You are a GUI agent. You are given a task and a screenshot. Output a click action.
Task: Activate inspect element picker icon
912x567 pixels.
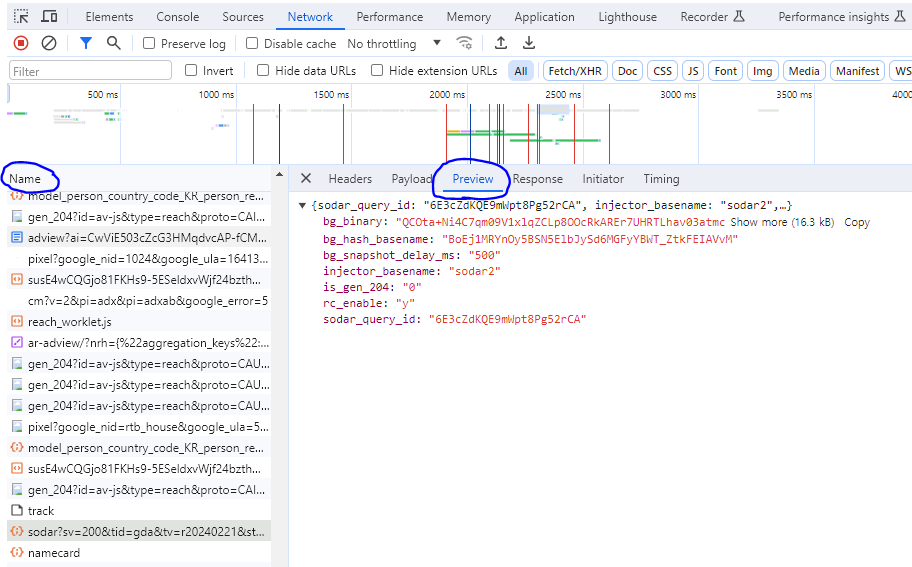point(21,16)
